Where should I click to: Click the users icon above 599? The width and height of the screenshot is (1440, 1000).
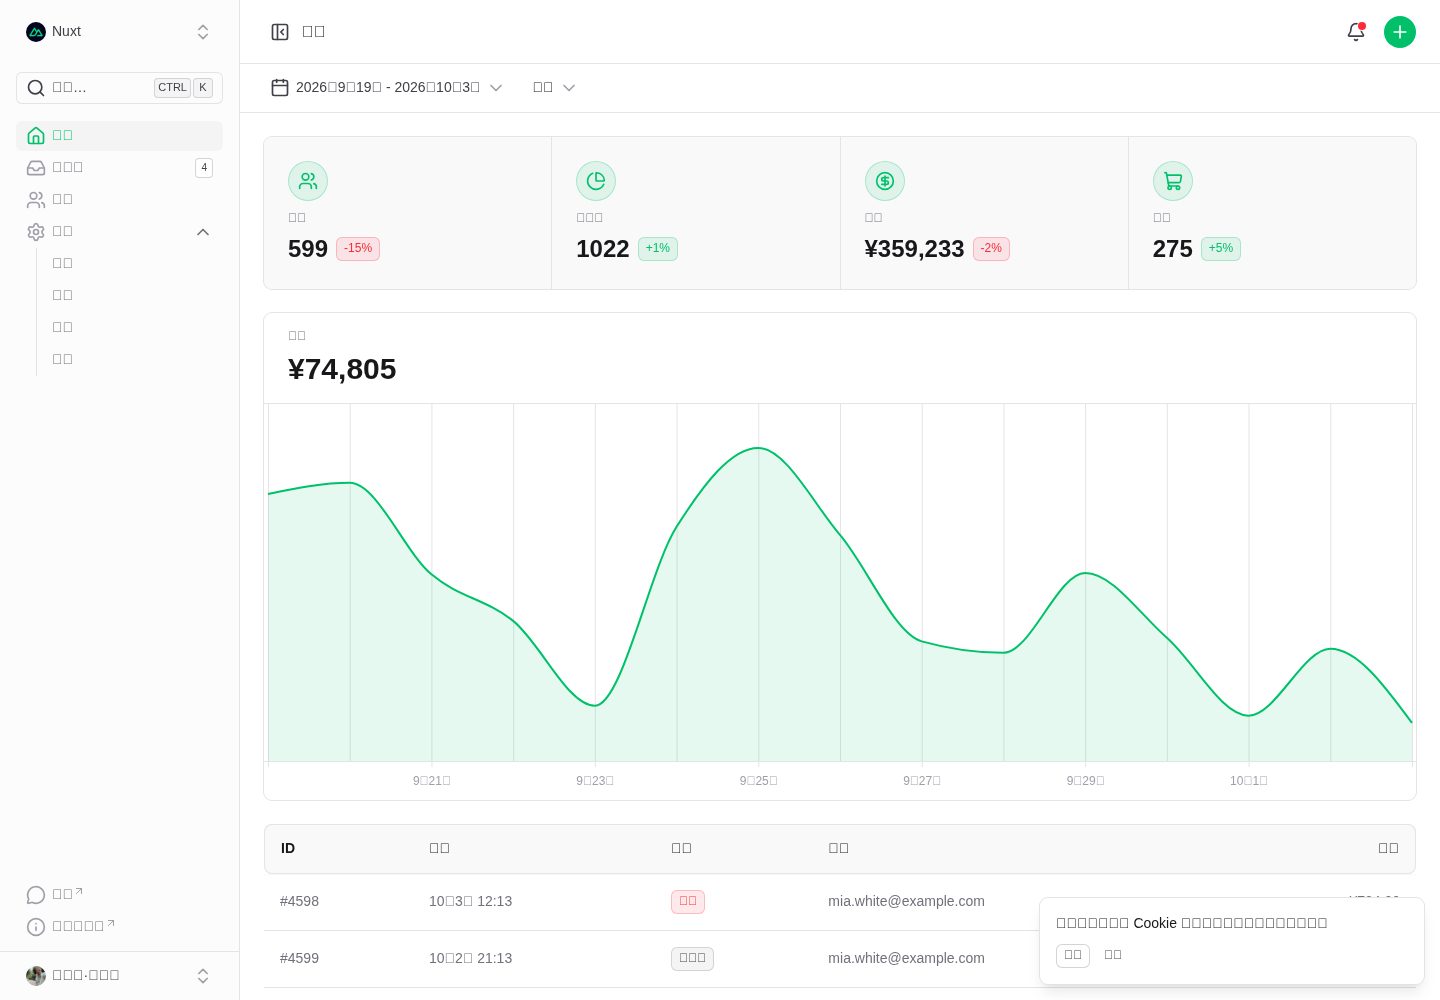(308, 181)
